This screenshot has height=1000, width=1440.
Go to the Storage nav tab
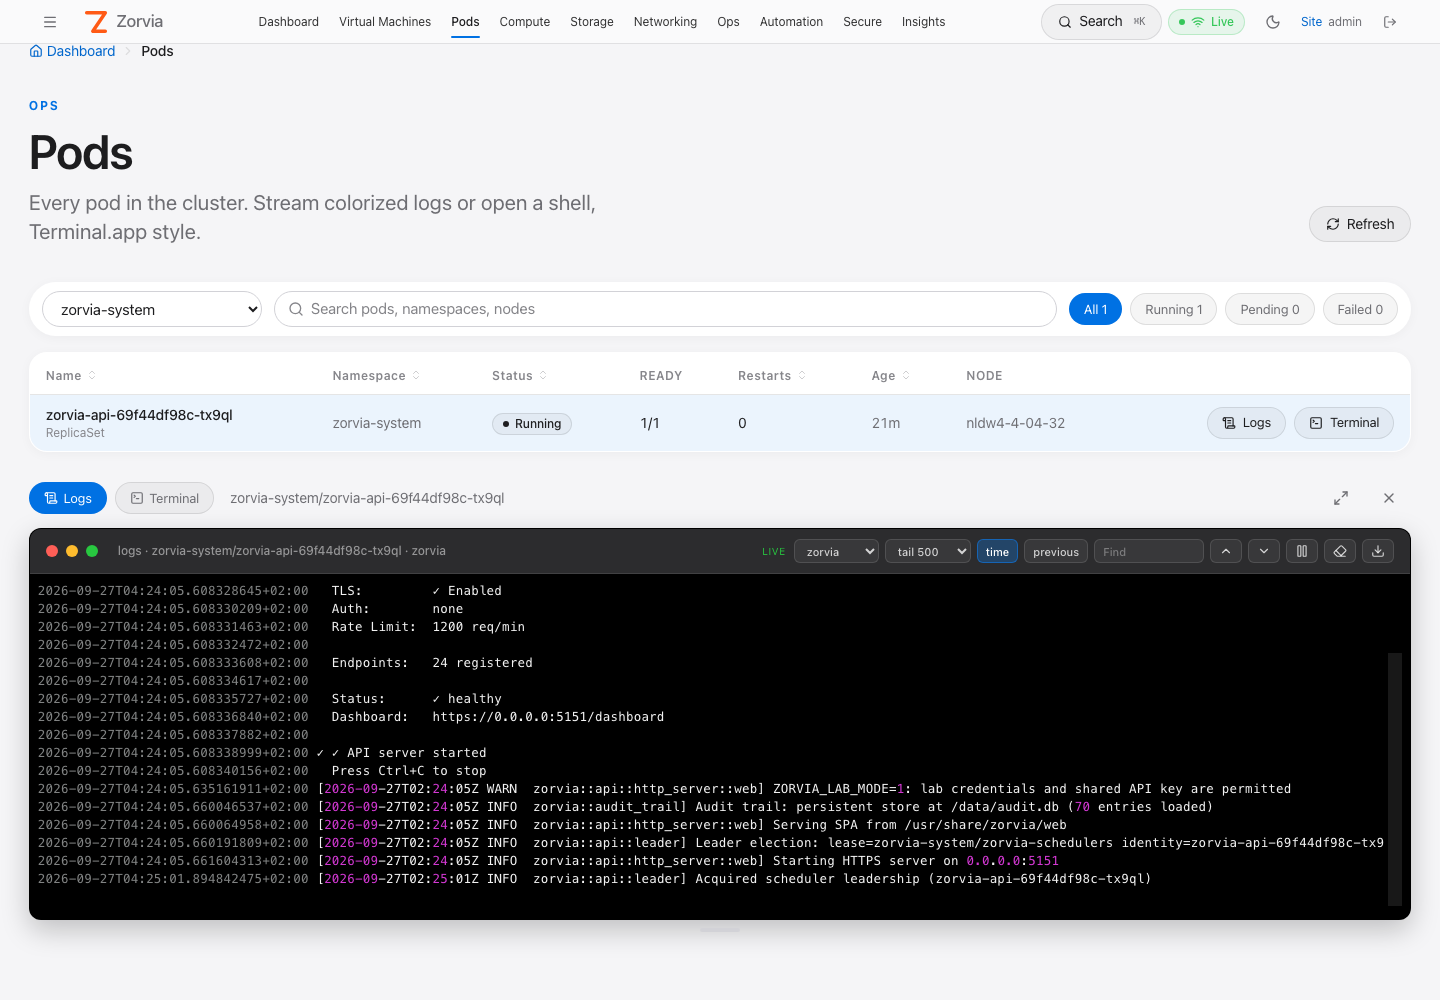[x=592, y=22]
